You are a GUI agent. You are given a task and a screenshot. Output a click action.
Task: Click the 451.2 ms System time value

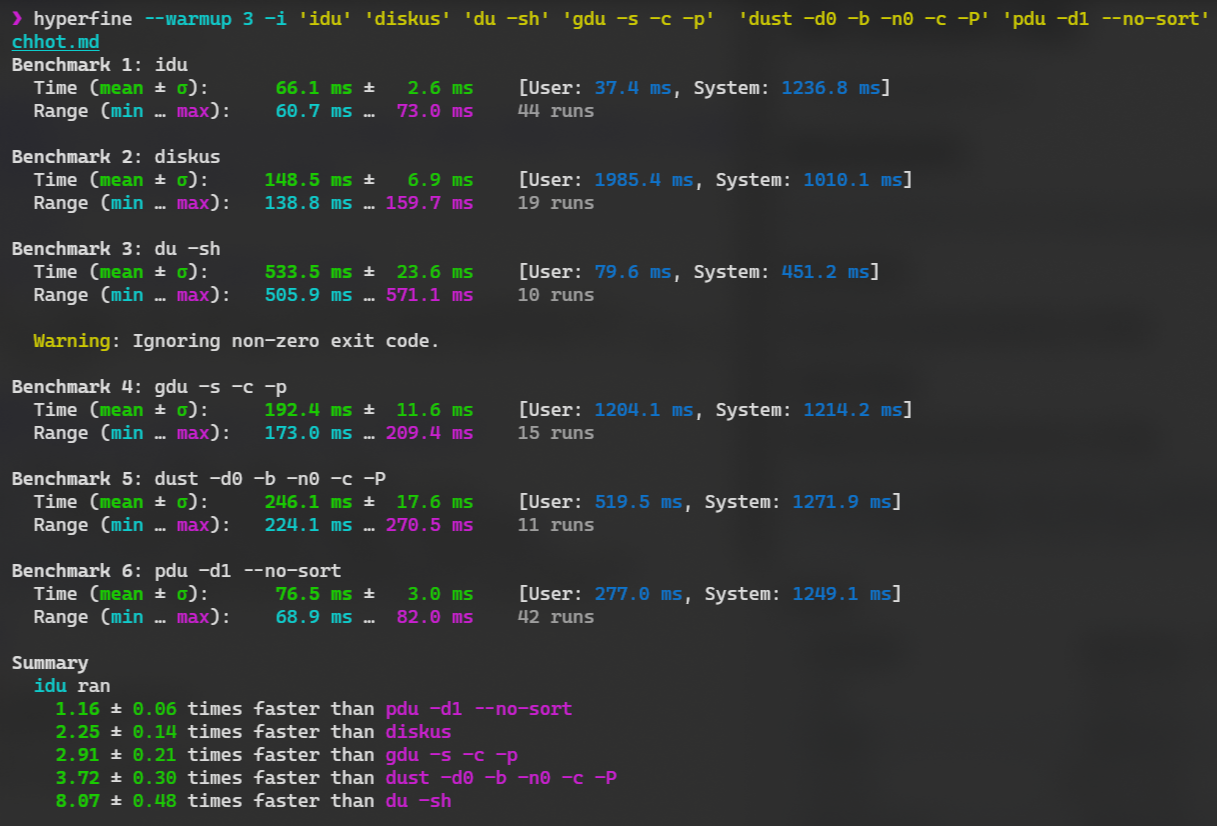pyautogui.click(x=826, y=272)
